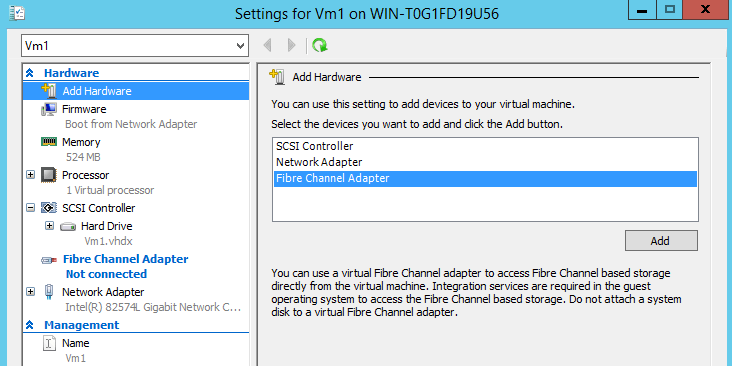Collapse the SCSI Controller tree node
The width and height of the screenshot is (732, 366).
point(30,208)
